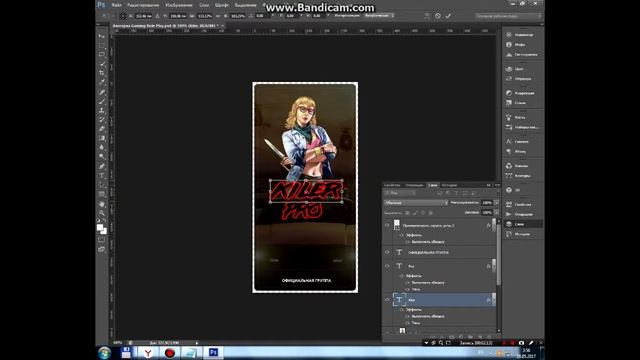Image resolution: width=640 pixels, height=360 pixels.
Task: Open the 3D panel icon
Action: [509, 190]
